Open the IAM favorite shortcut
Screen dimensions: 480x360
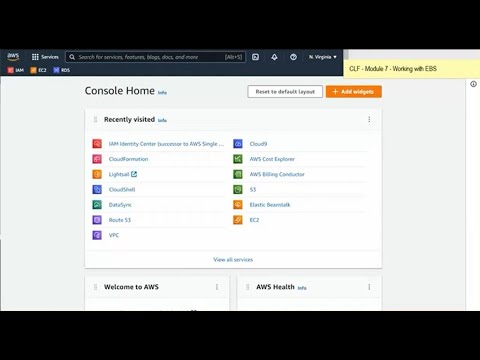click(15, 70)
